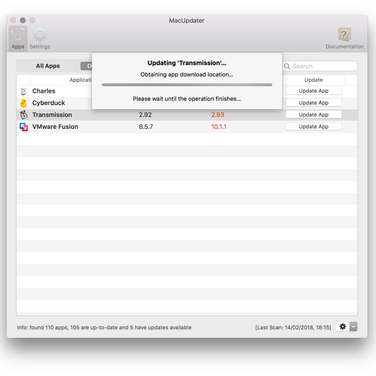Screen dimensions: 376x376
Task: Click new version 10.1.1 of VMware Fusion
Action: (219, 127)
